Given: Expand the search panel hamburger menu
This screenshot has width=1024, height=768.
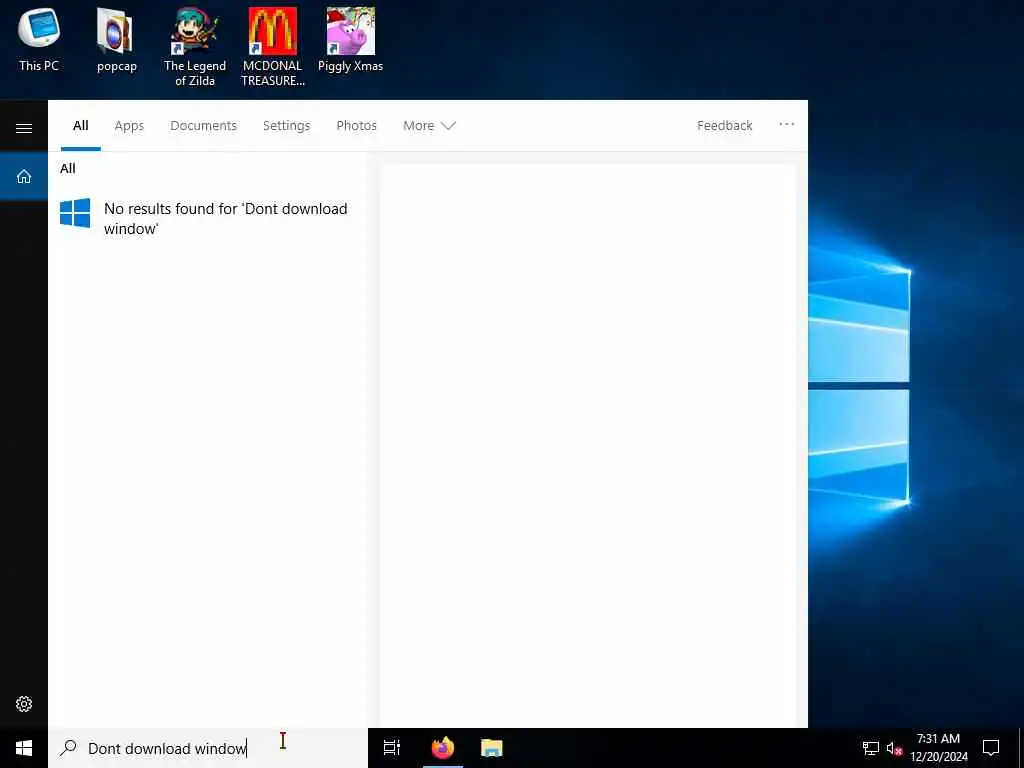Looking at the screenshot, I should pos(24,128).
